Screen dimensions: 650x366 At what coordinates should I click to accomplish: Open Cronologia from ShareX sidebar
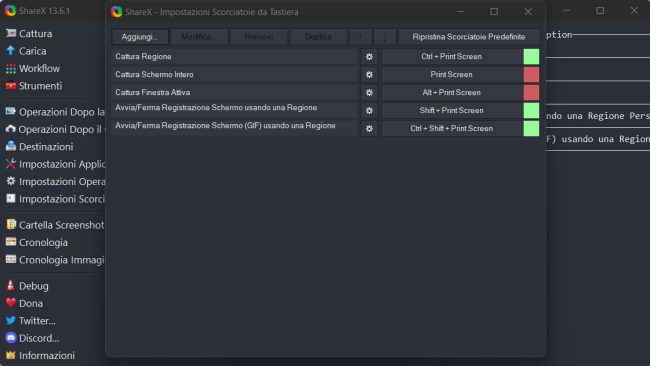click(43, 242)
